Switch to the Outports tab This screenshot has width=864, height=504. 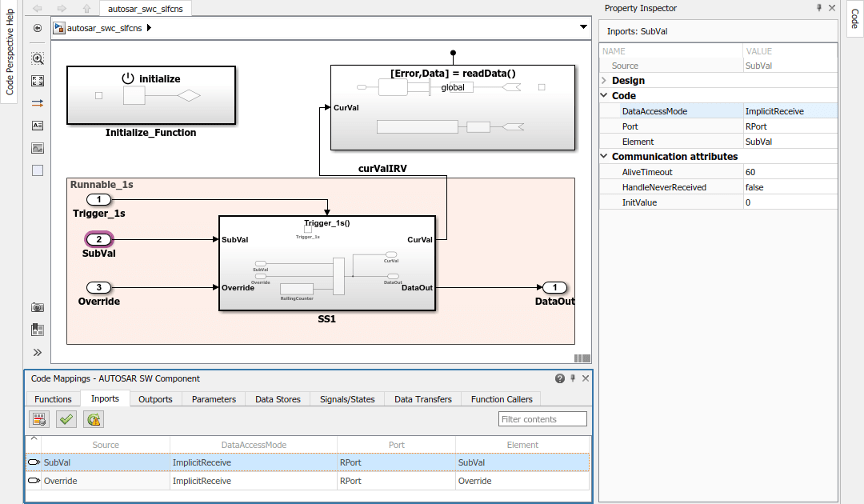pyautogui.click(x=155, y=399)
